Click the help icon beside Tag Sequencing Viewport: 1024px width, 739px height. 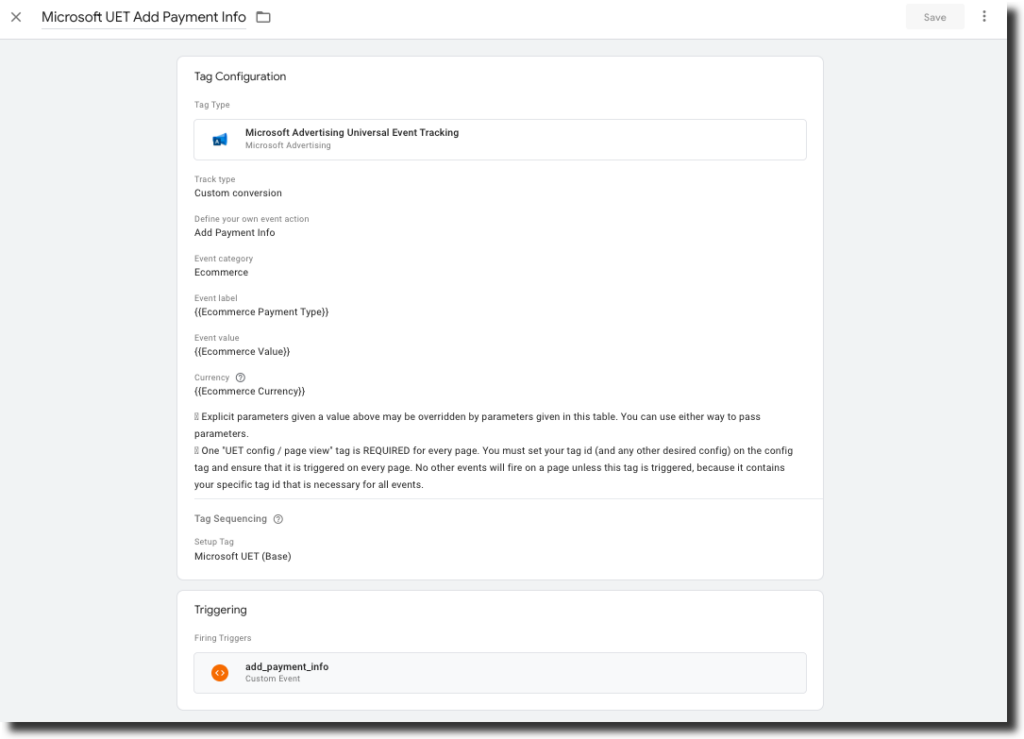coord(278,519)
